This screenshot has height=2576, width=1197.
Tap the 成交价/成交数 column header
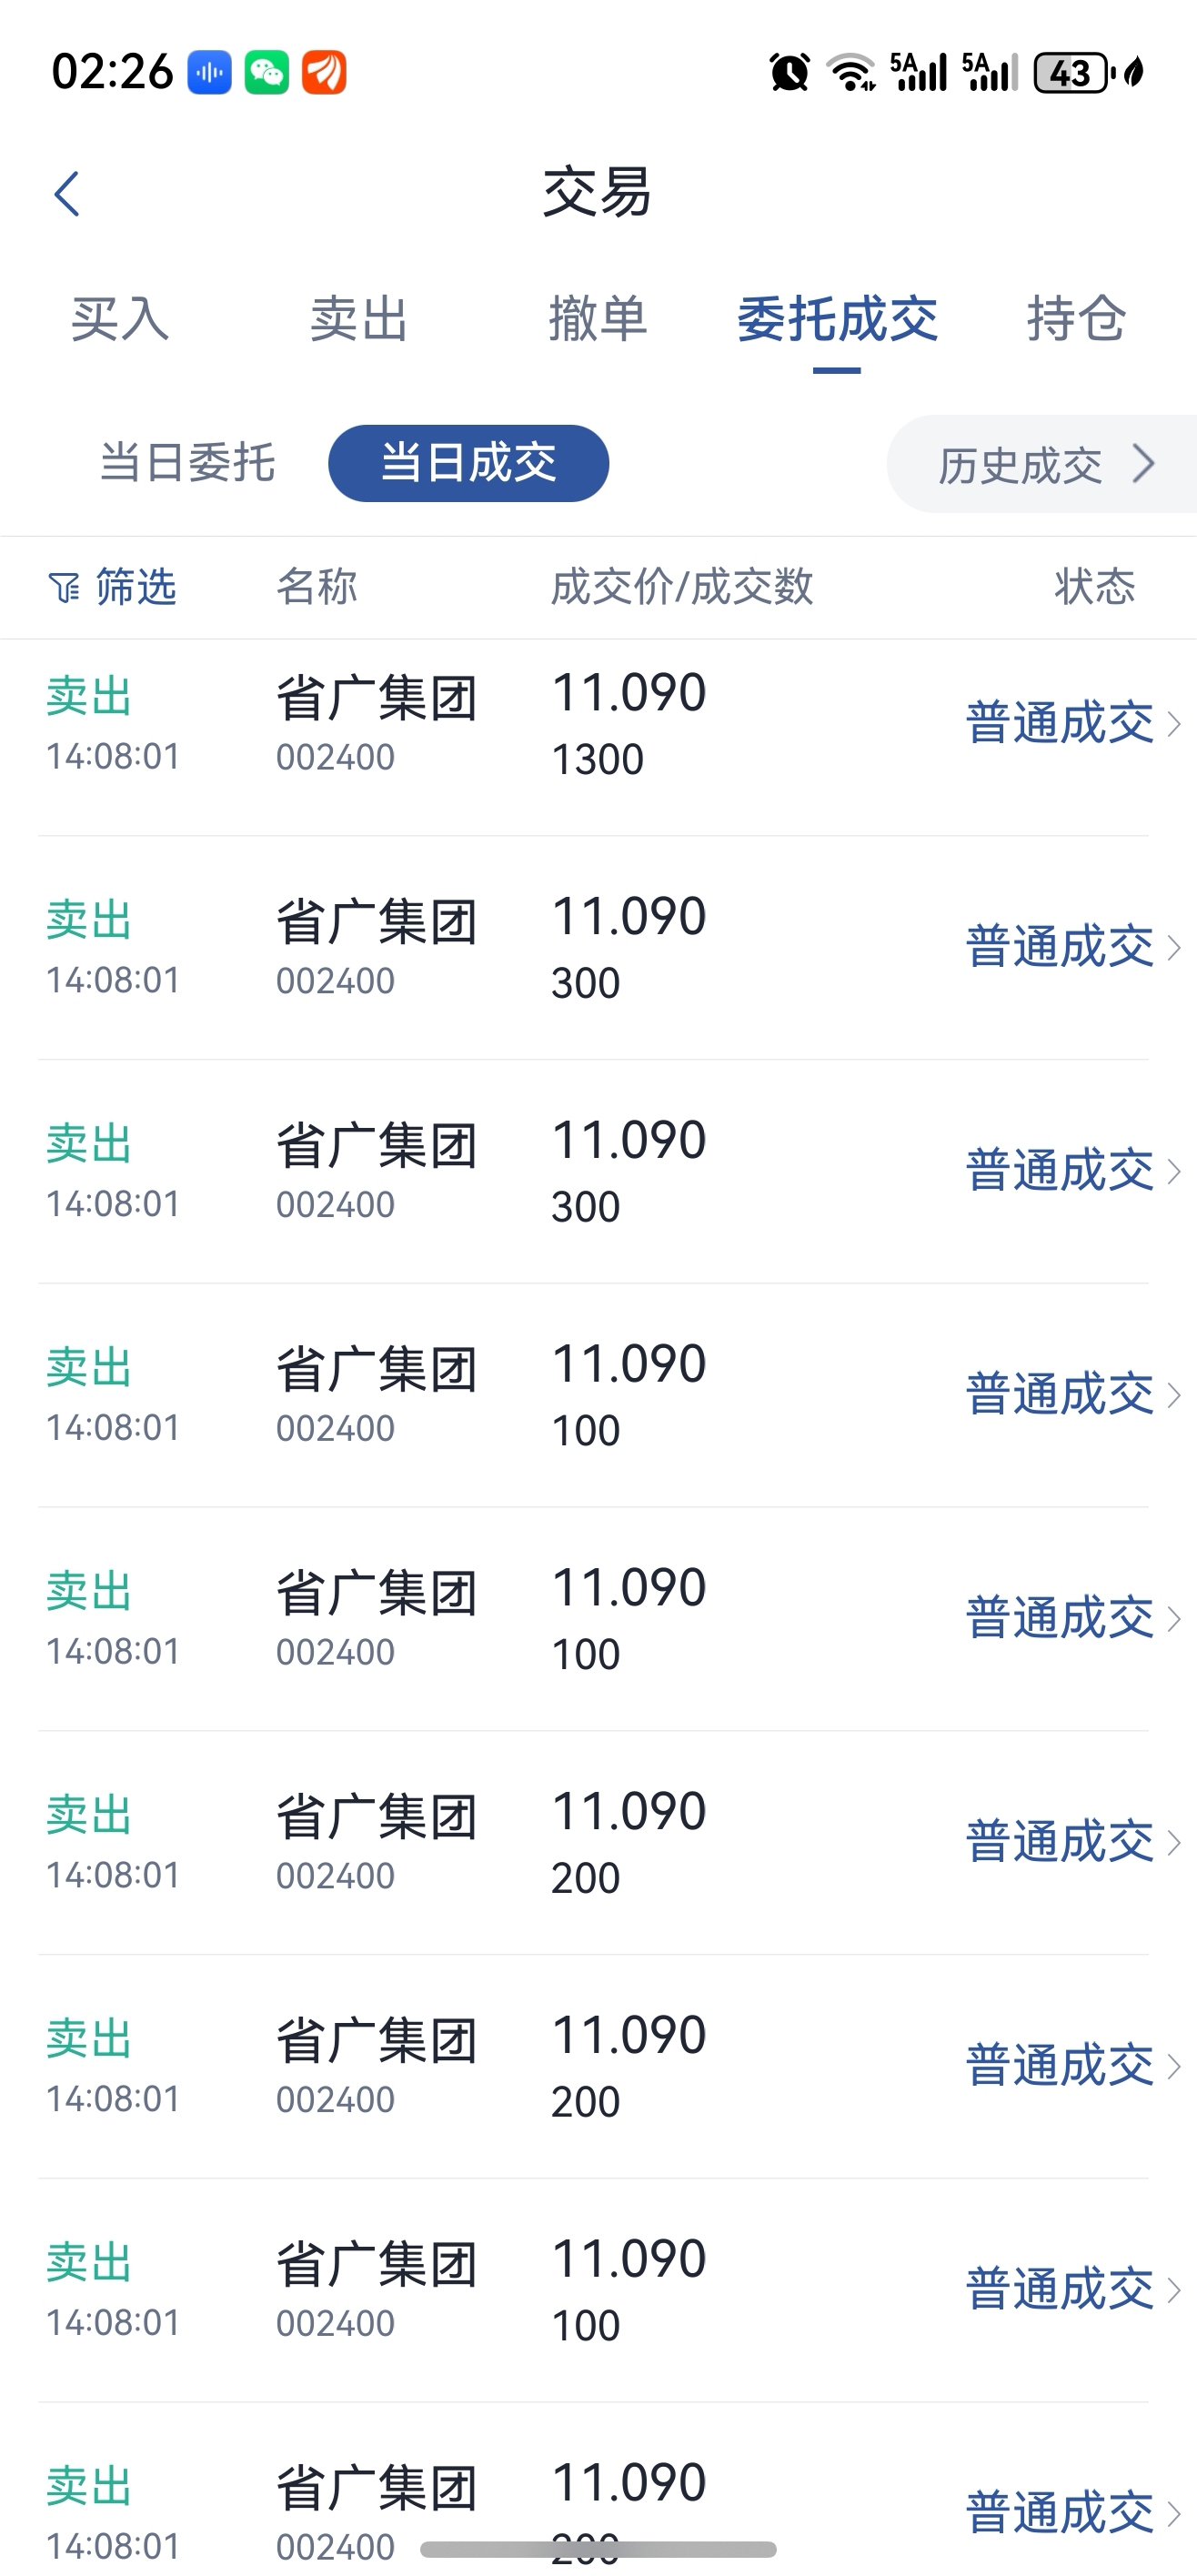pyautogui.click(x=682, y=587)
